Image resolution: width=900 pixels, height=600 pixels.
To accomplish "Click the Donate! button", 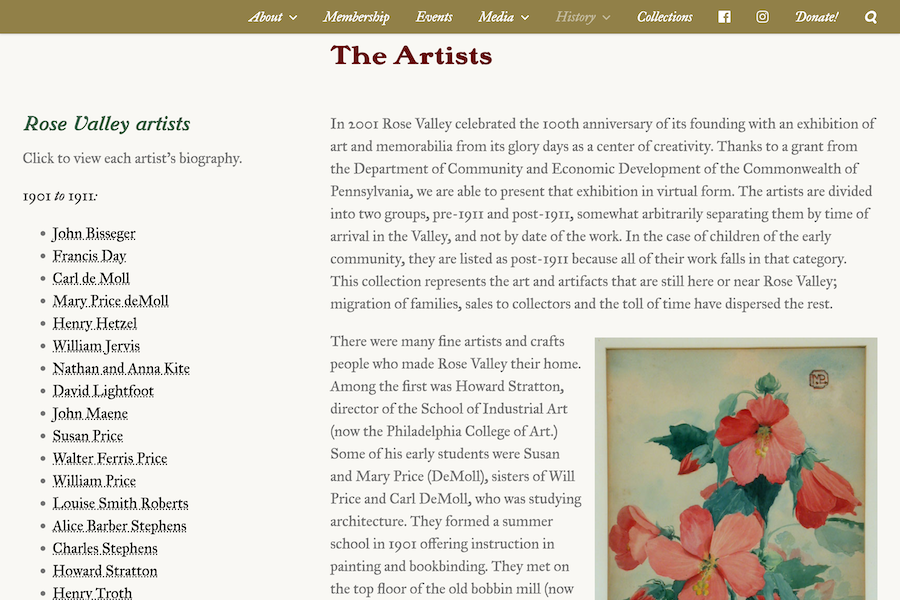I will [816, 17].
